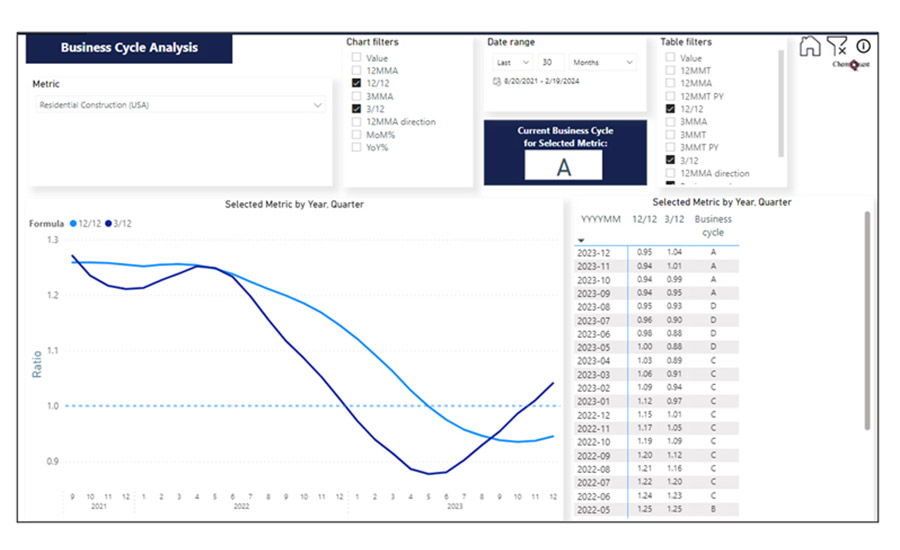This screenshot has width=900, height=550.
Task: Click the Business Cycle Analysis title
Action: pyautogui.click(x=129, y=48)
